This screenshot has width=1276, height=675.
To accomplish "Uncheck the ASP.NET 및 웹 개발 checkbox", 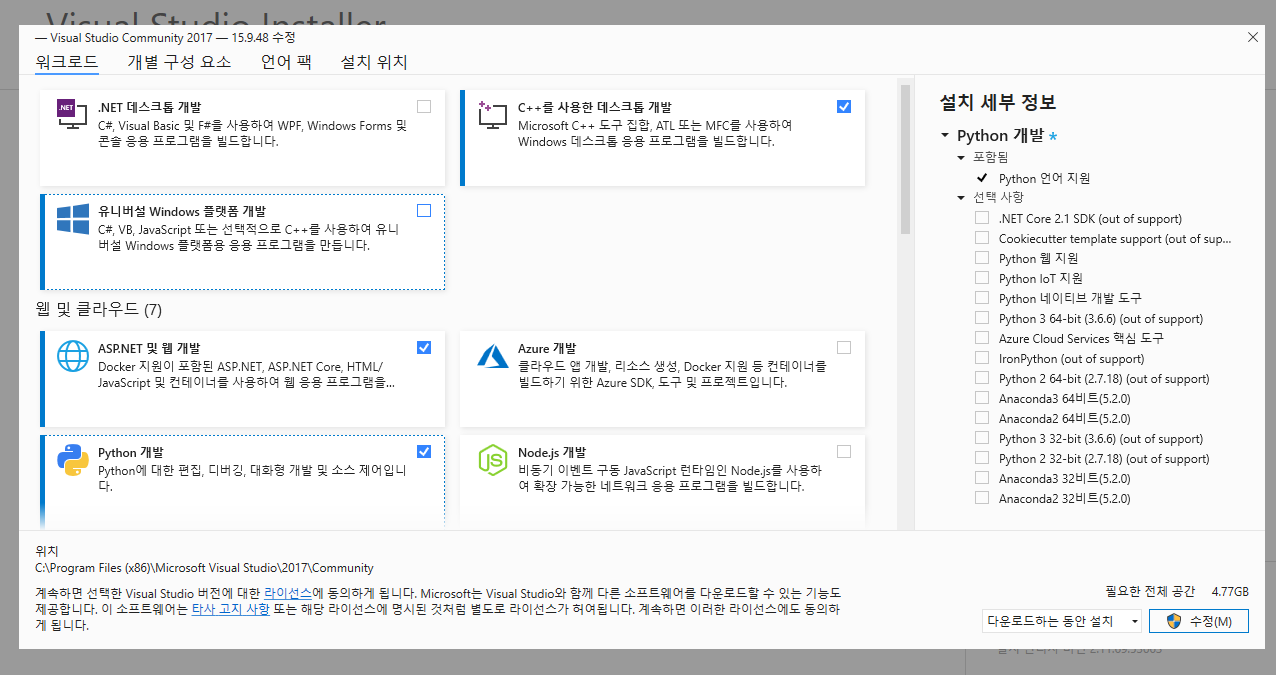I will 424,347.
